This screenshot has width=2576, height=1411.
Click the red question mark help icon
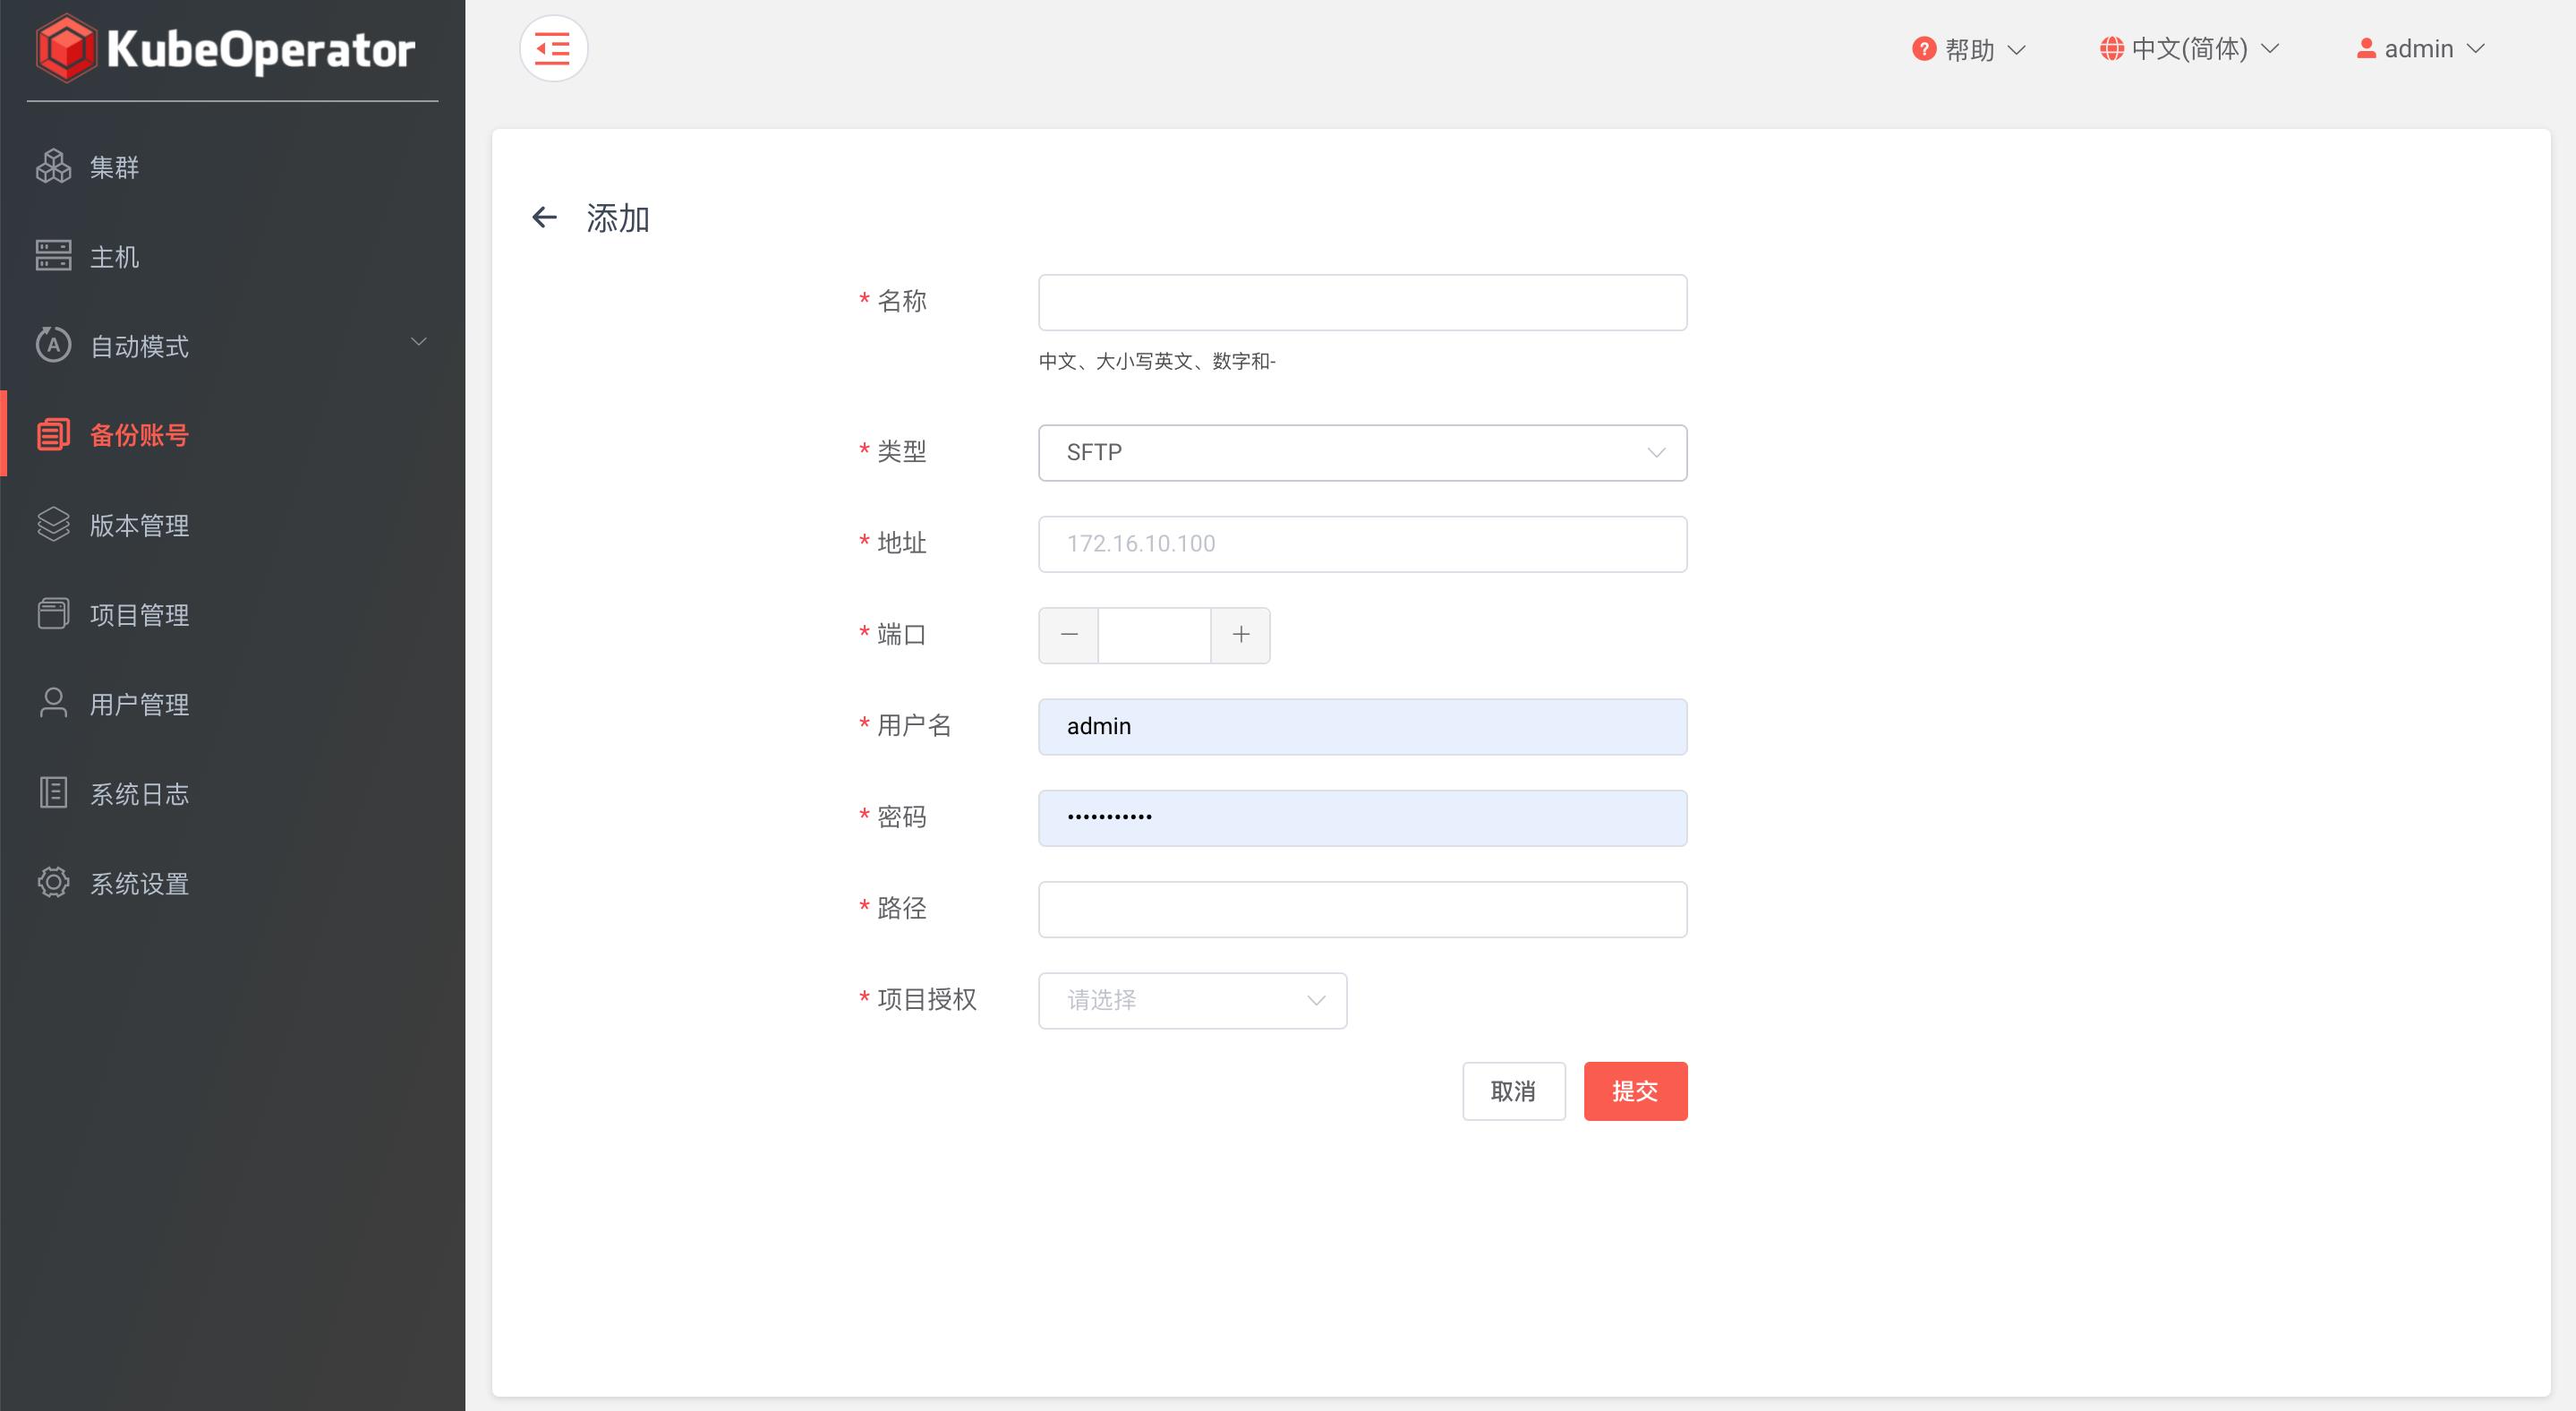[x=1923, y=48]
